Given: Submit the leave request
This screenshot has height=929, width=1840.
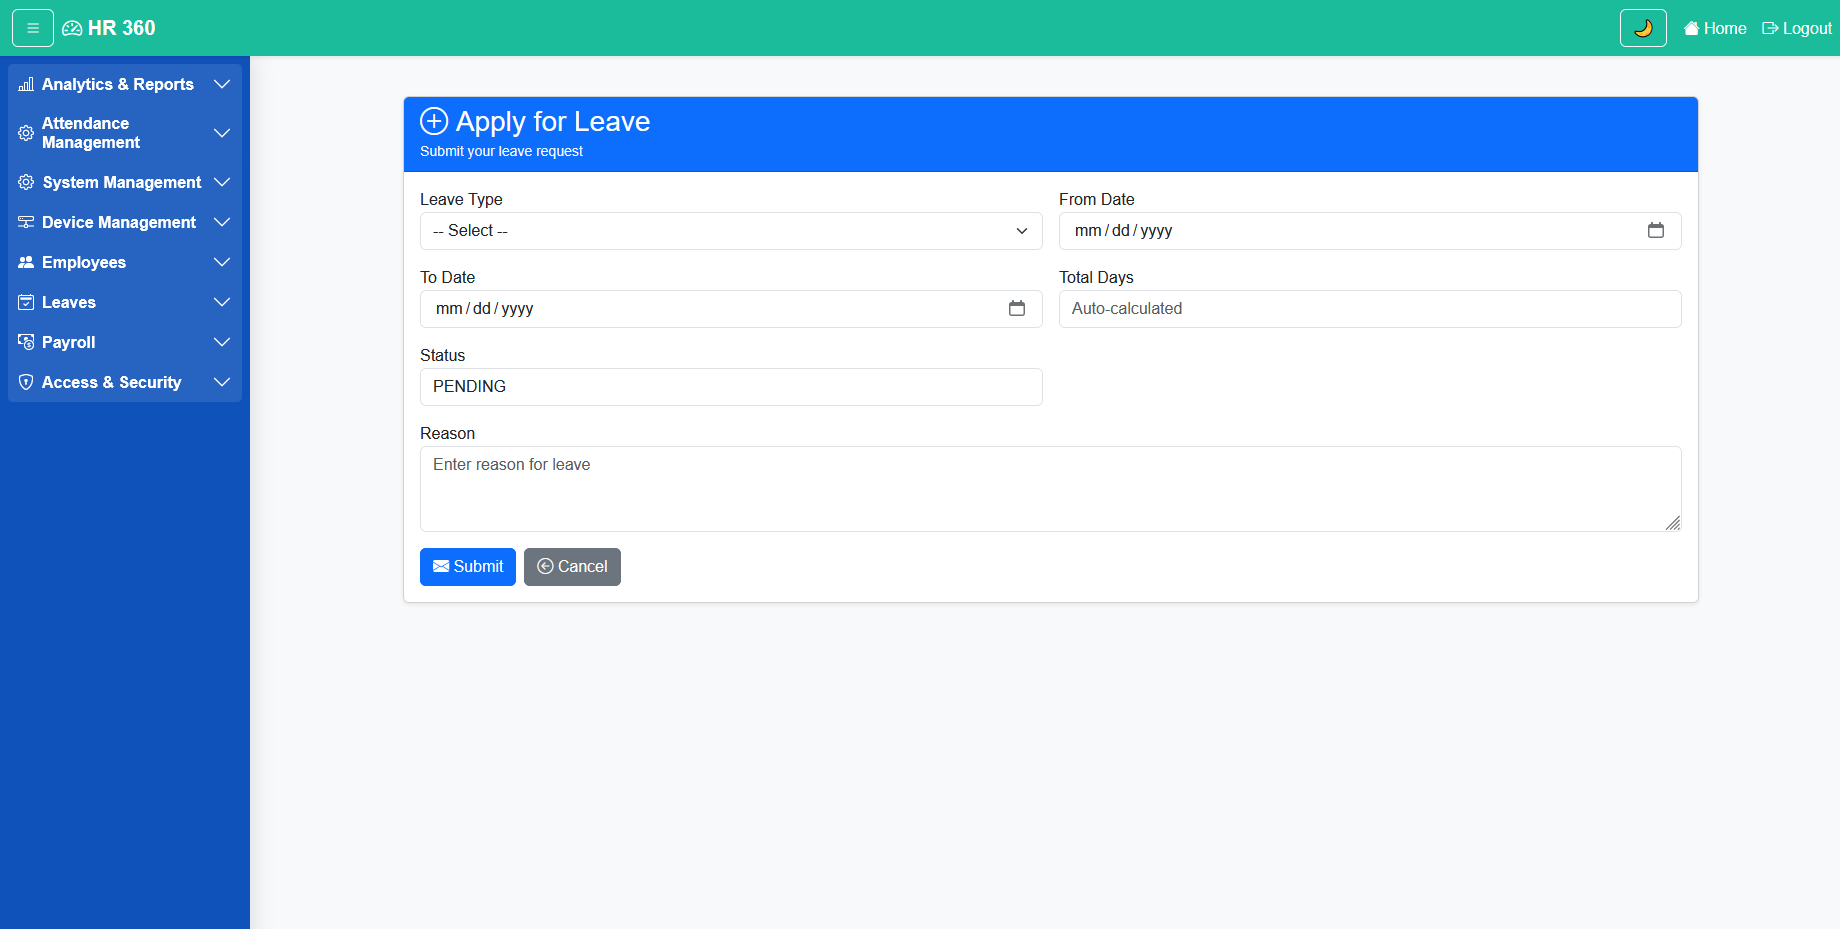Looking at the screenshot, I should pyautogui.click(x=467, y=567).
